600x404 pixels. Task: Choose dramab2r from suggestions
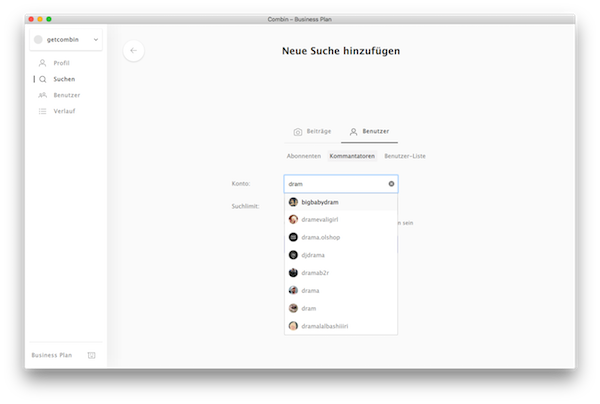pyautogui.click(x=341, y=273)
